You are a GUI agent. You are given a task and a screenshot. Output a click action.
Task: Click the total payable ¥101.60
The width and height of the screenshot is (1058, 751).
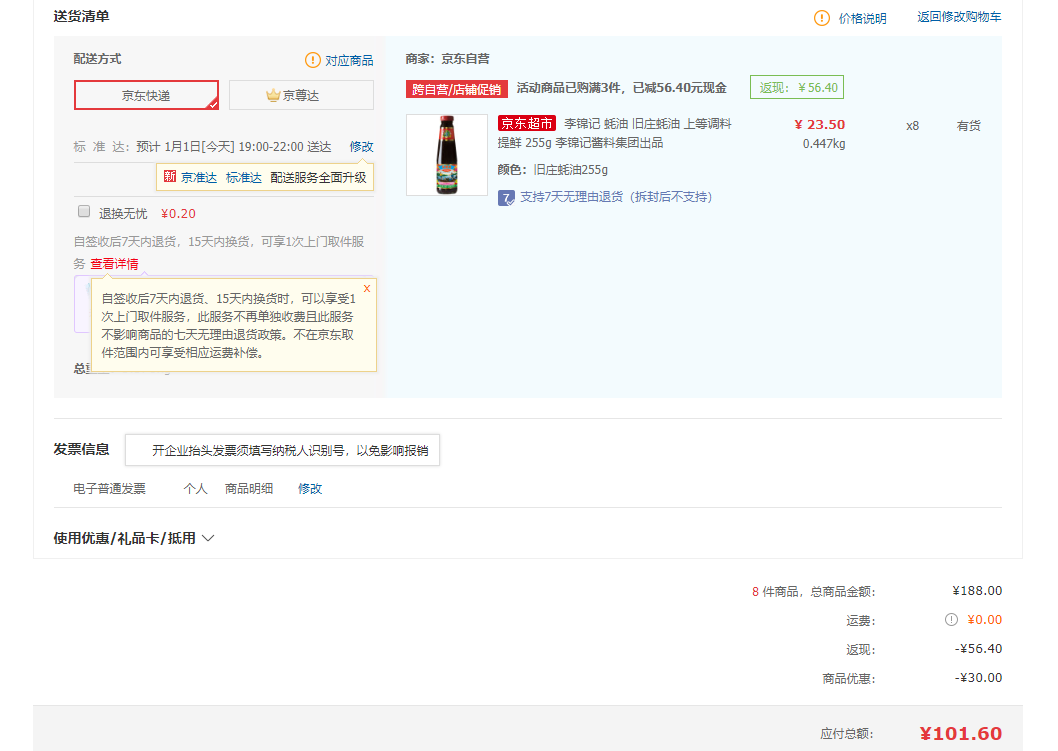click(961, 733)
